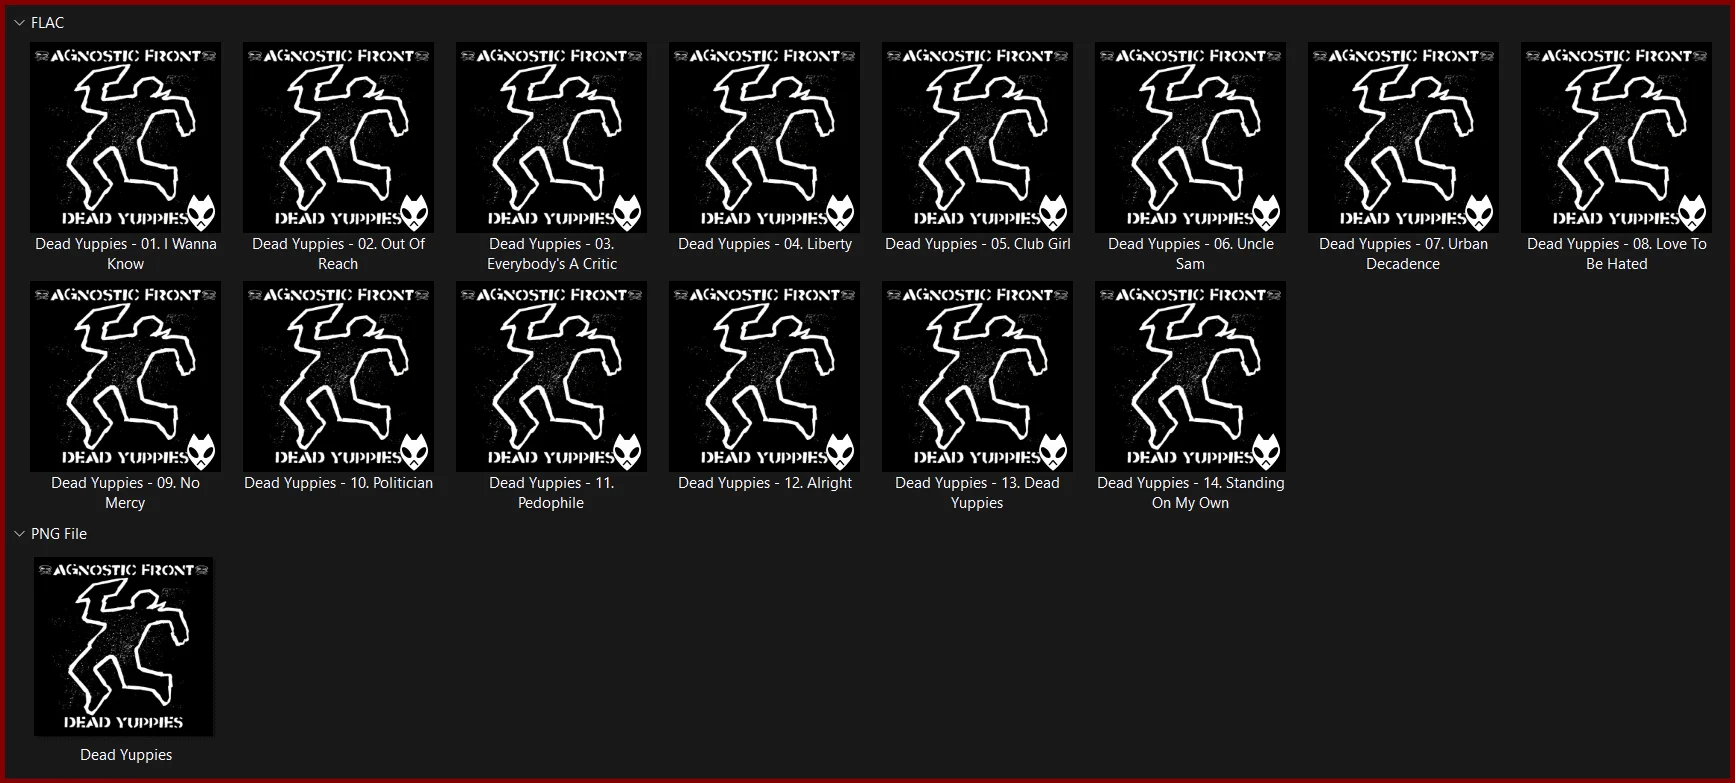Click foobar2000 overlay icon on 13. Dead Yuppies
The width and height of the screenshot is (1735, 783).
coord(1054,452)
